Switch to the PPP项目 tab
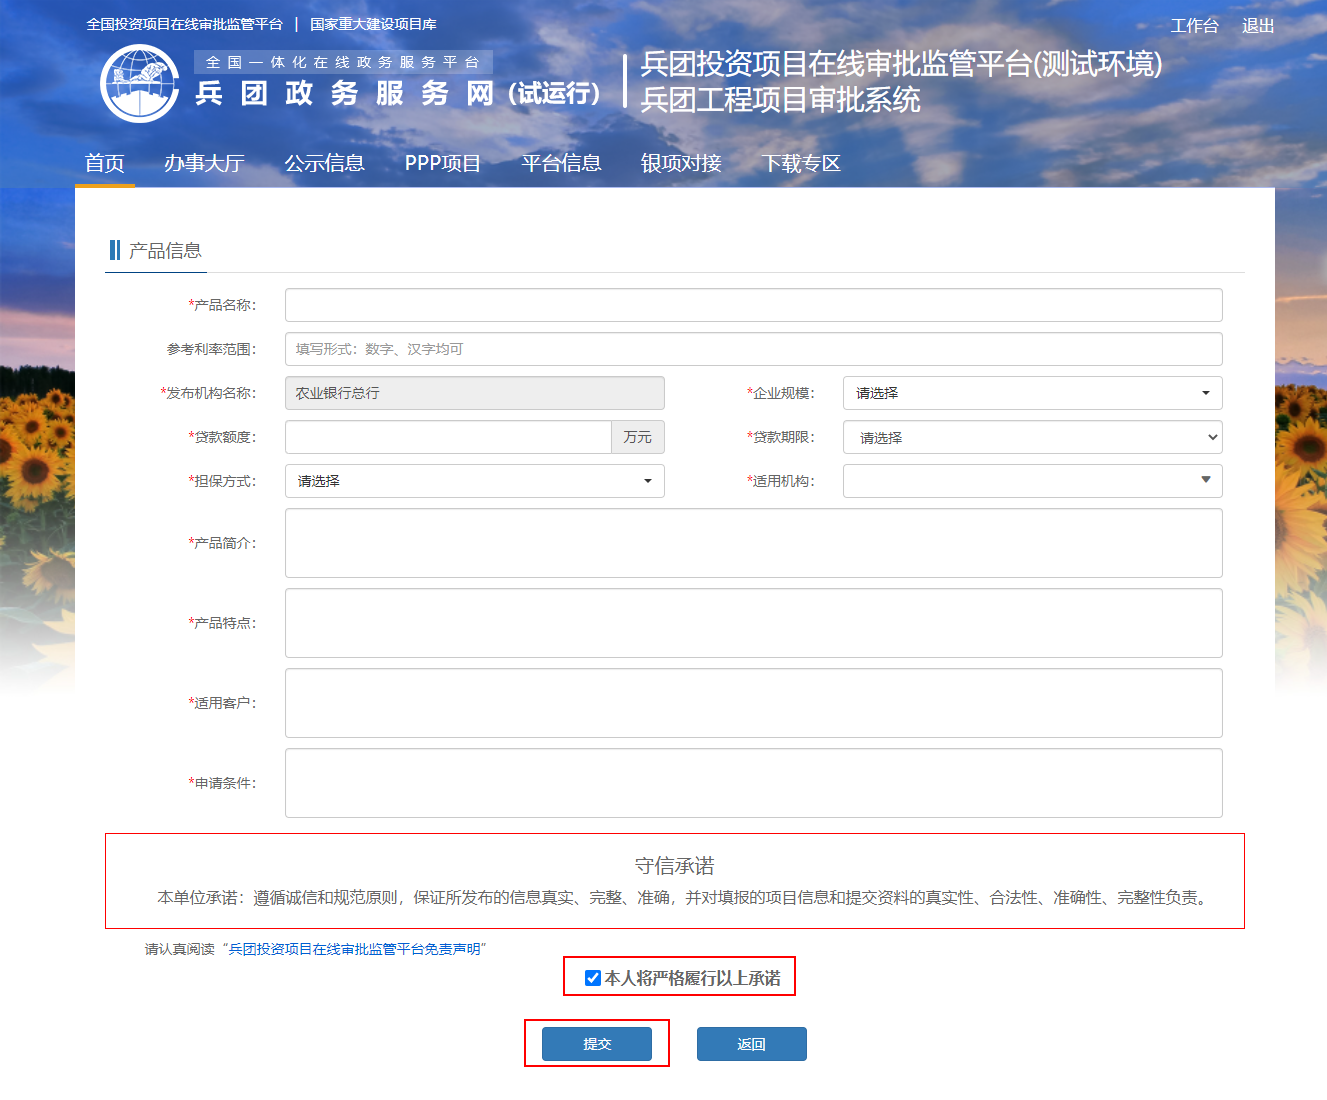 (442, 163)
